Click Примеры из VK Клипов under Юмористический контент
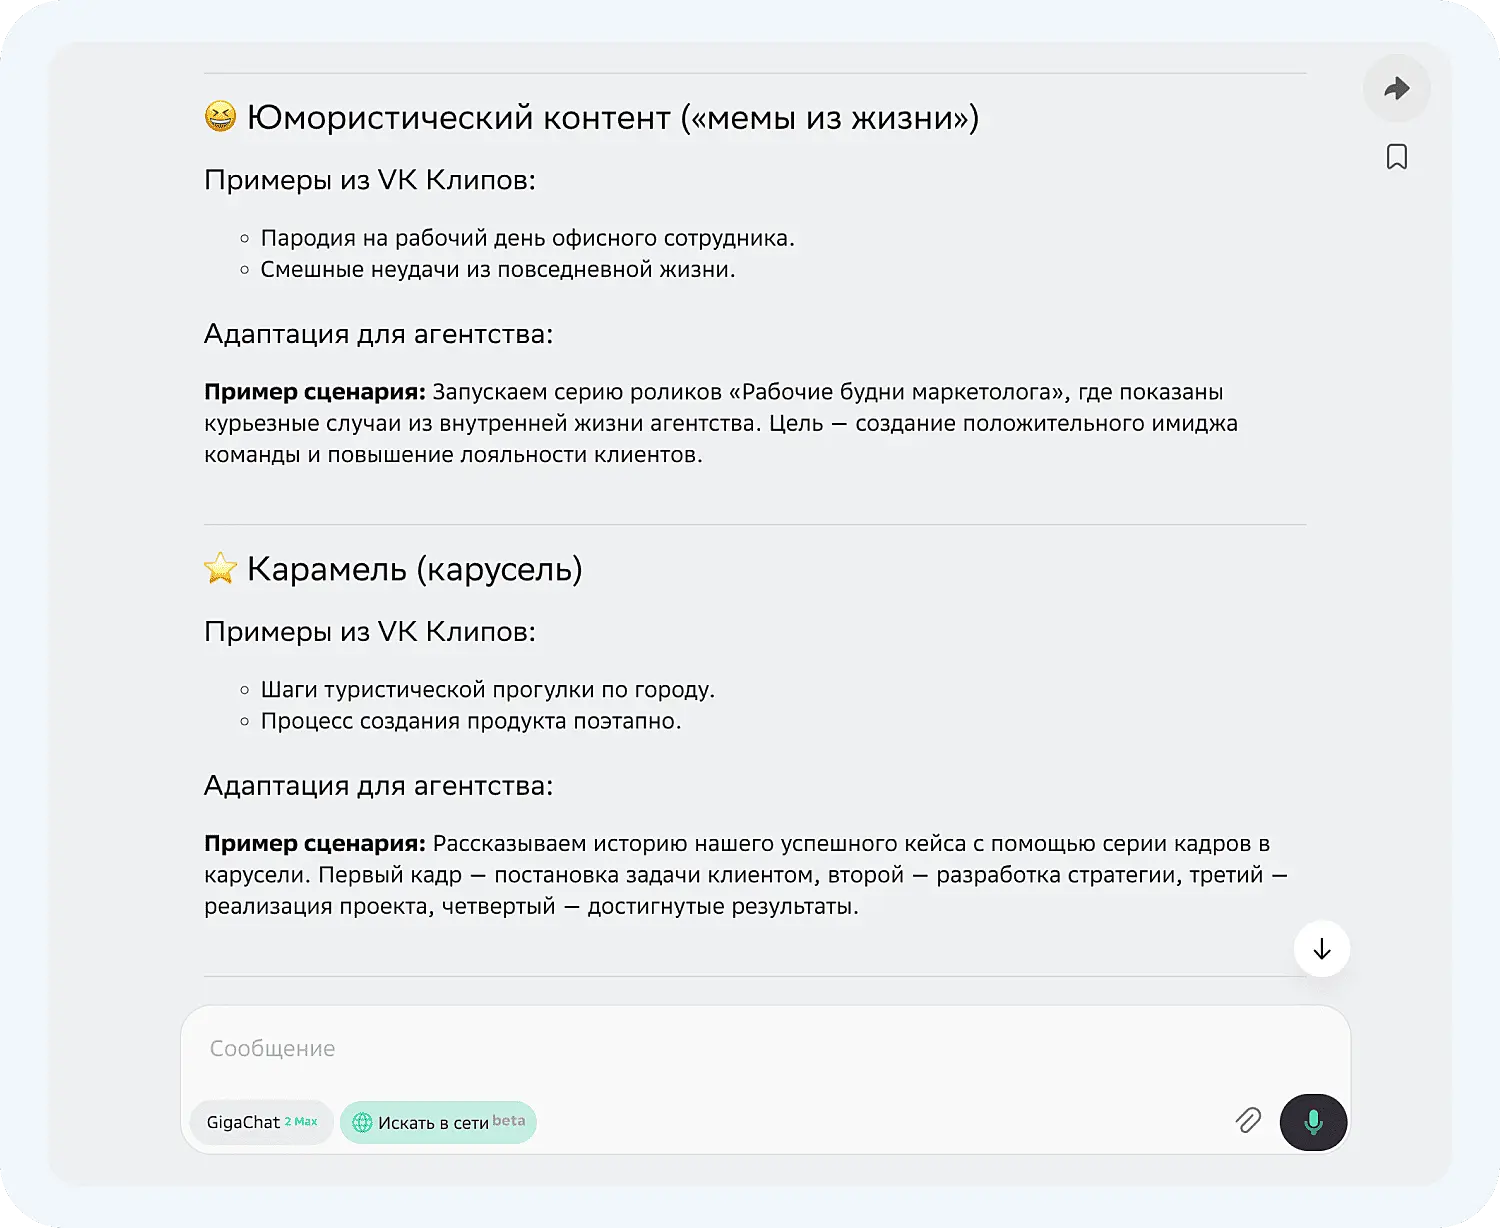Screen dimensions: 1500x1228 [369, 180]
